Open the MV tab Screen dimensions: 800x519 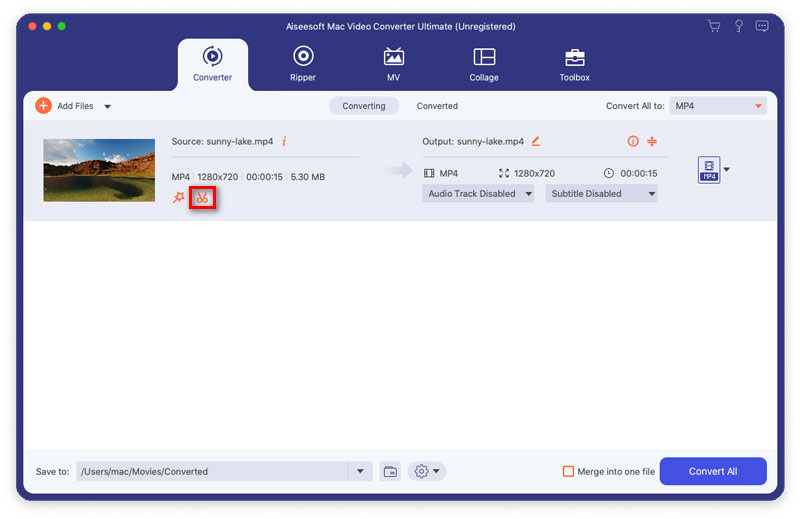(x=393, y=64)
